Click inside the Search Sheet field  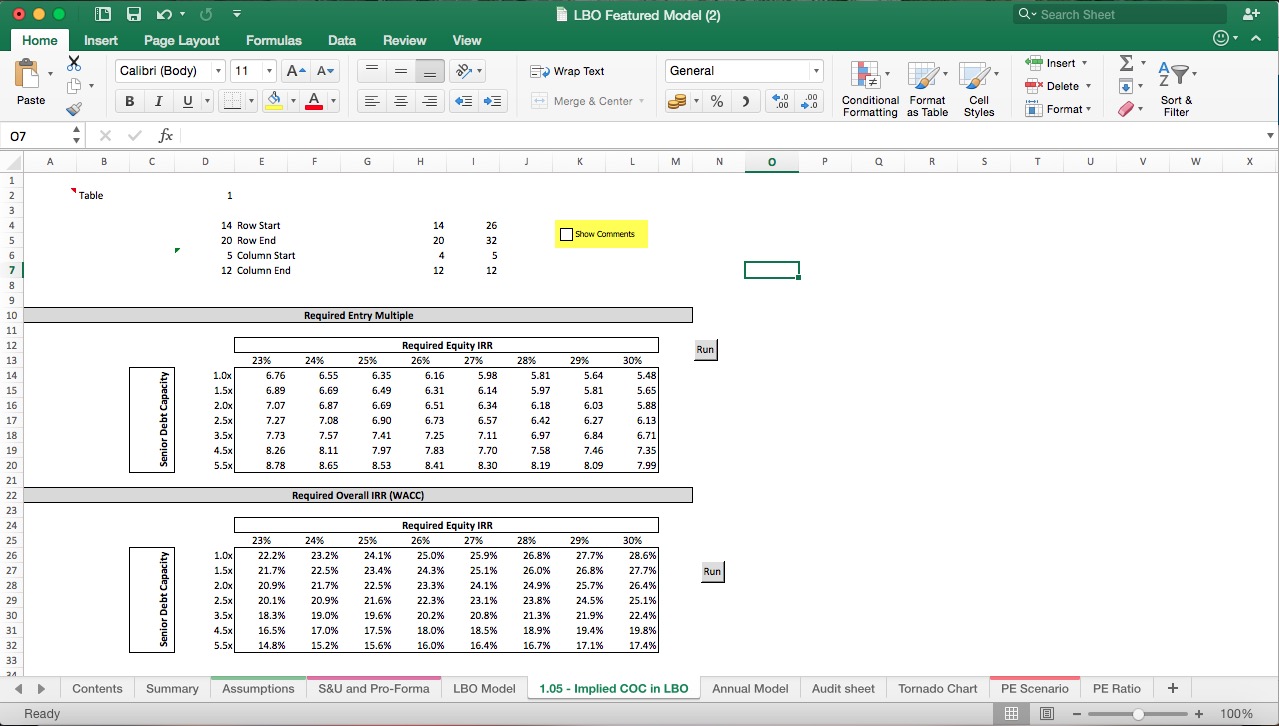pyautogui.click(x=1119, y=14)
